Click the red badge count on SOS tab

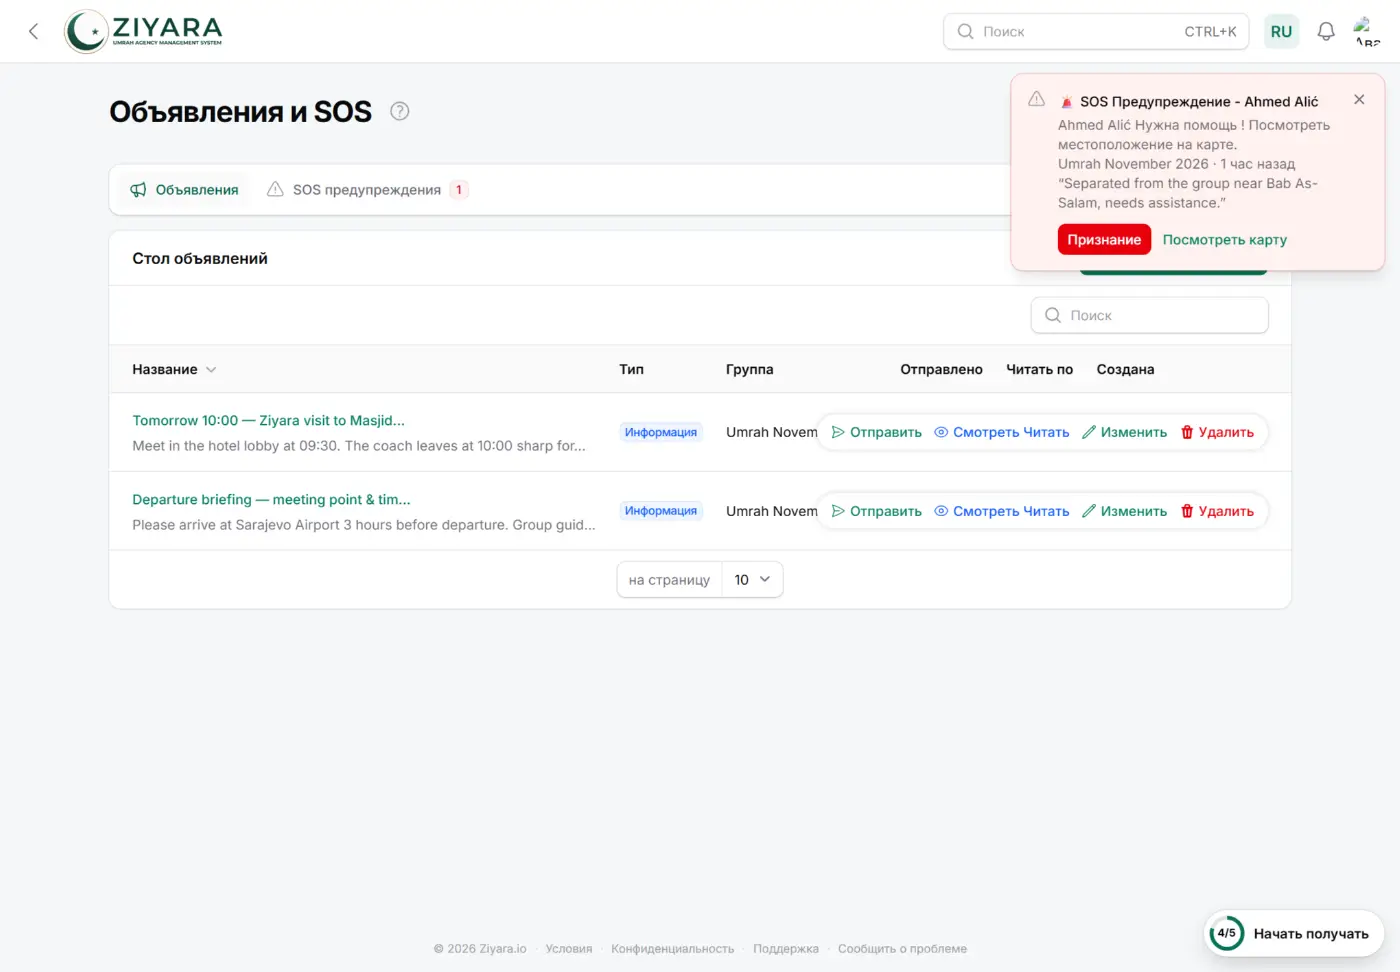tap(459, 189)
